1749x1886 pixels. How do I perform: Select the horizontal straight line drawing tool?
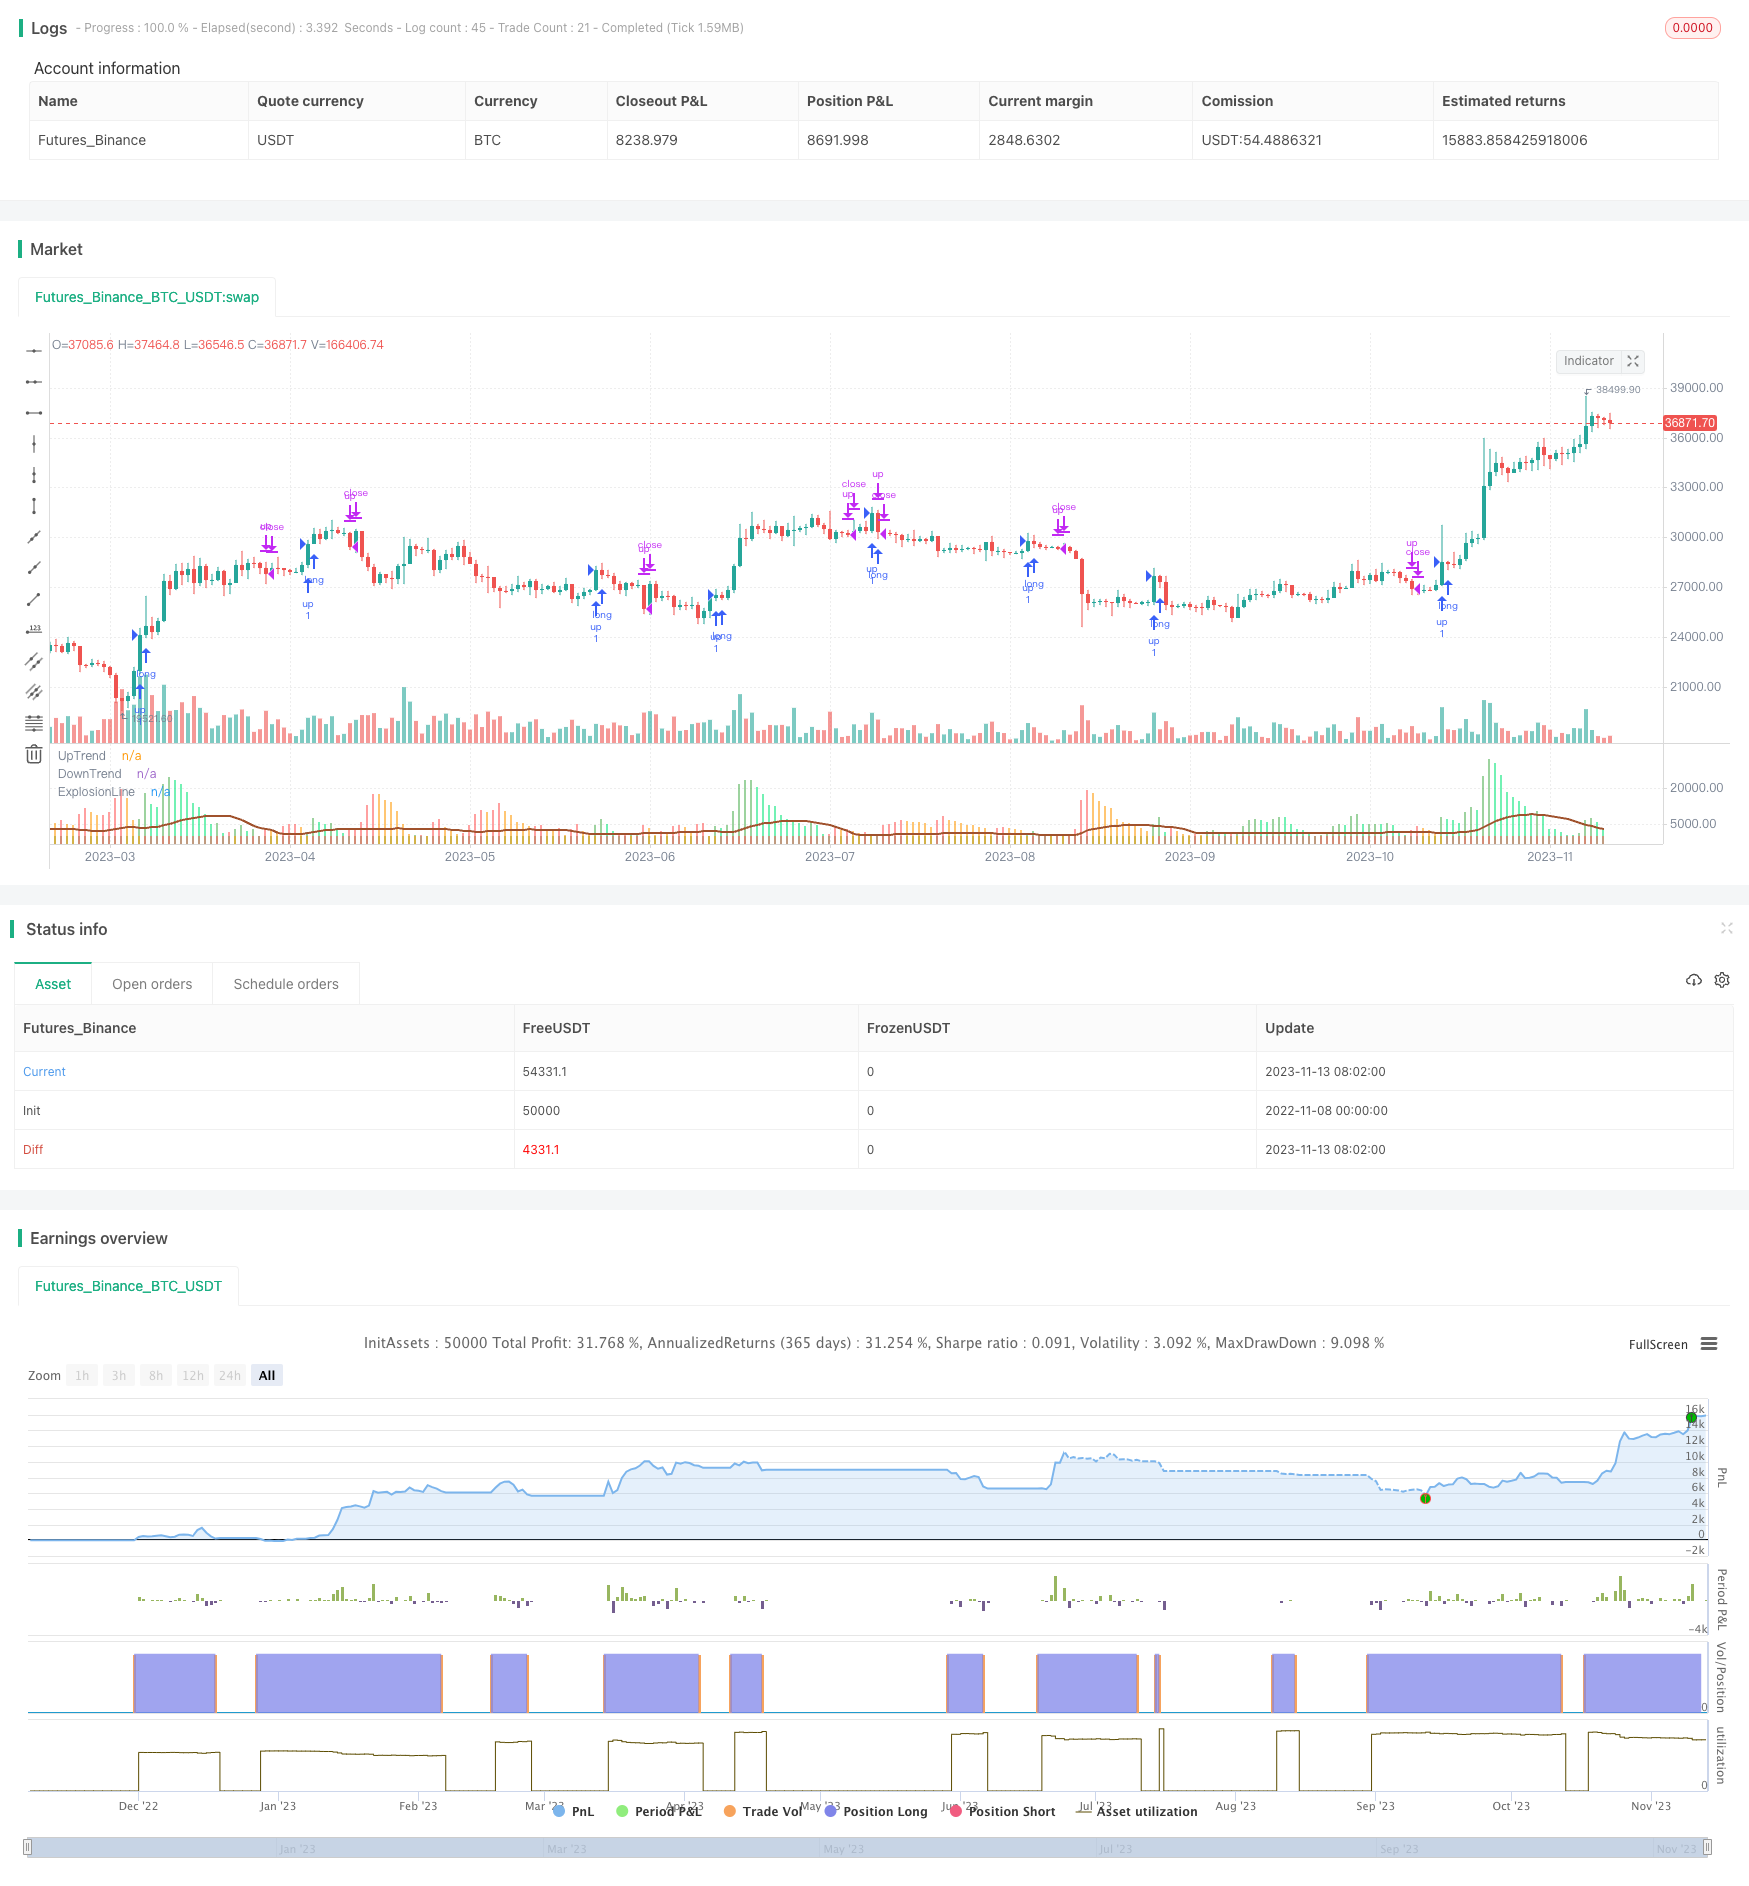point(34,351)
